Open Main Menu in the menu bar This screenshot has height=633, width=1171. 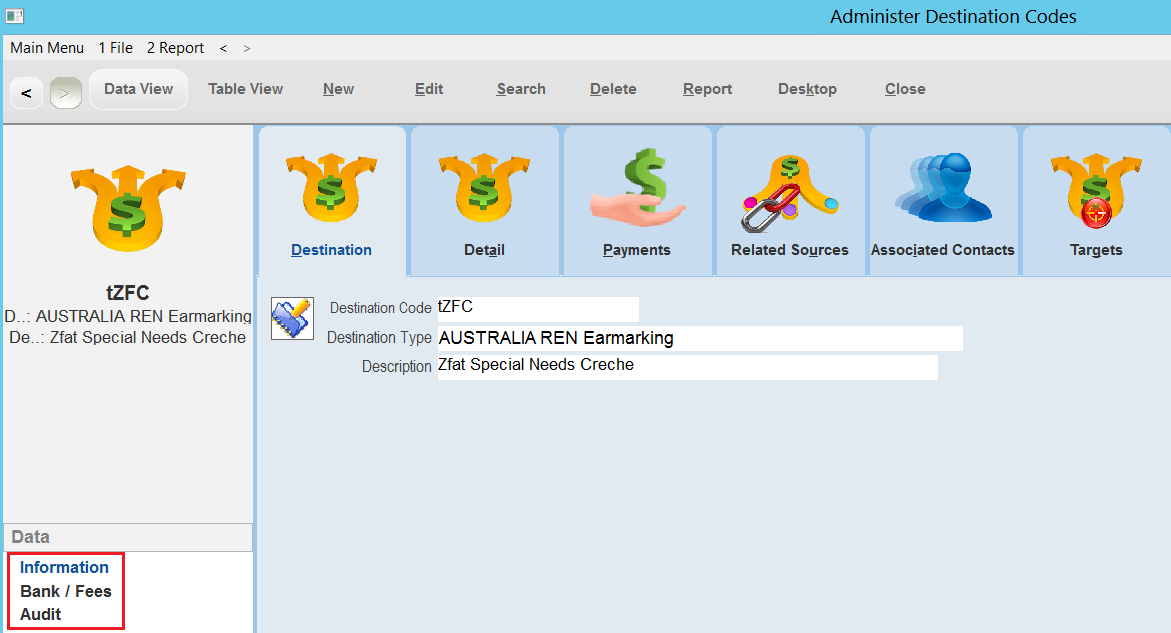pyautogui.click(x=47, y=48)
